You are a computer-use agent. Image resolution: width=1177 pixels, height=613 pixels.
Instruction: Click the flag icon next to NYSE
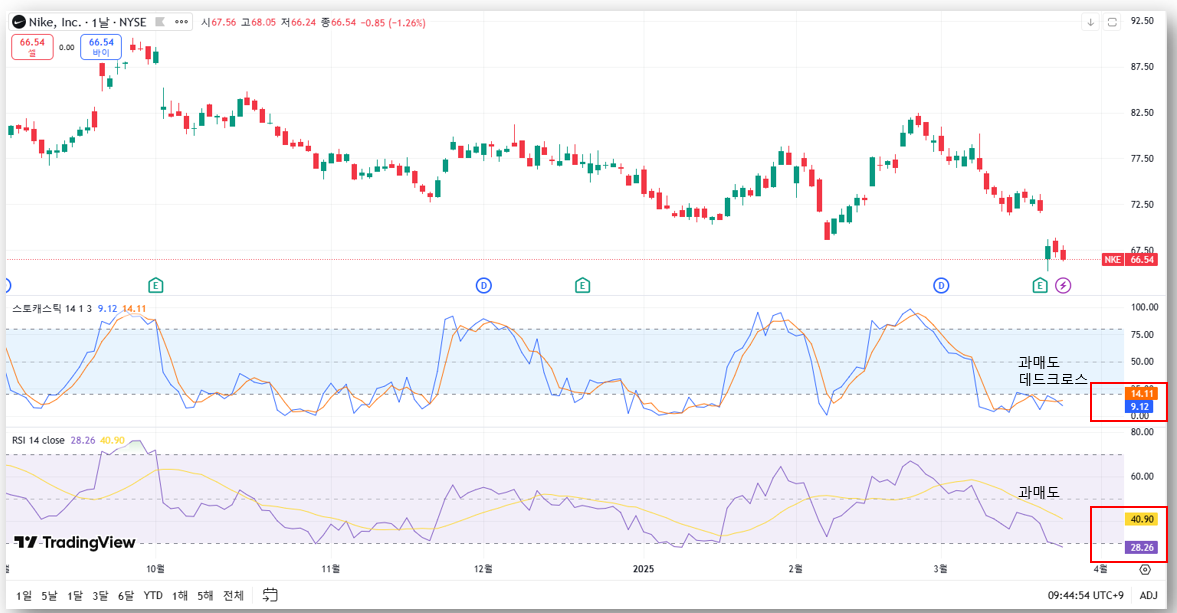coord(160,23)
